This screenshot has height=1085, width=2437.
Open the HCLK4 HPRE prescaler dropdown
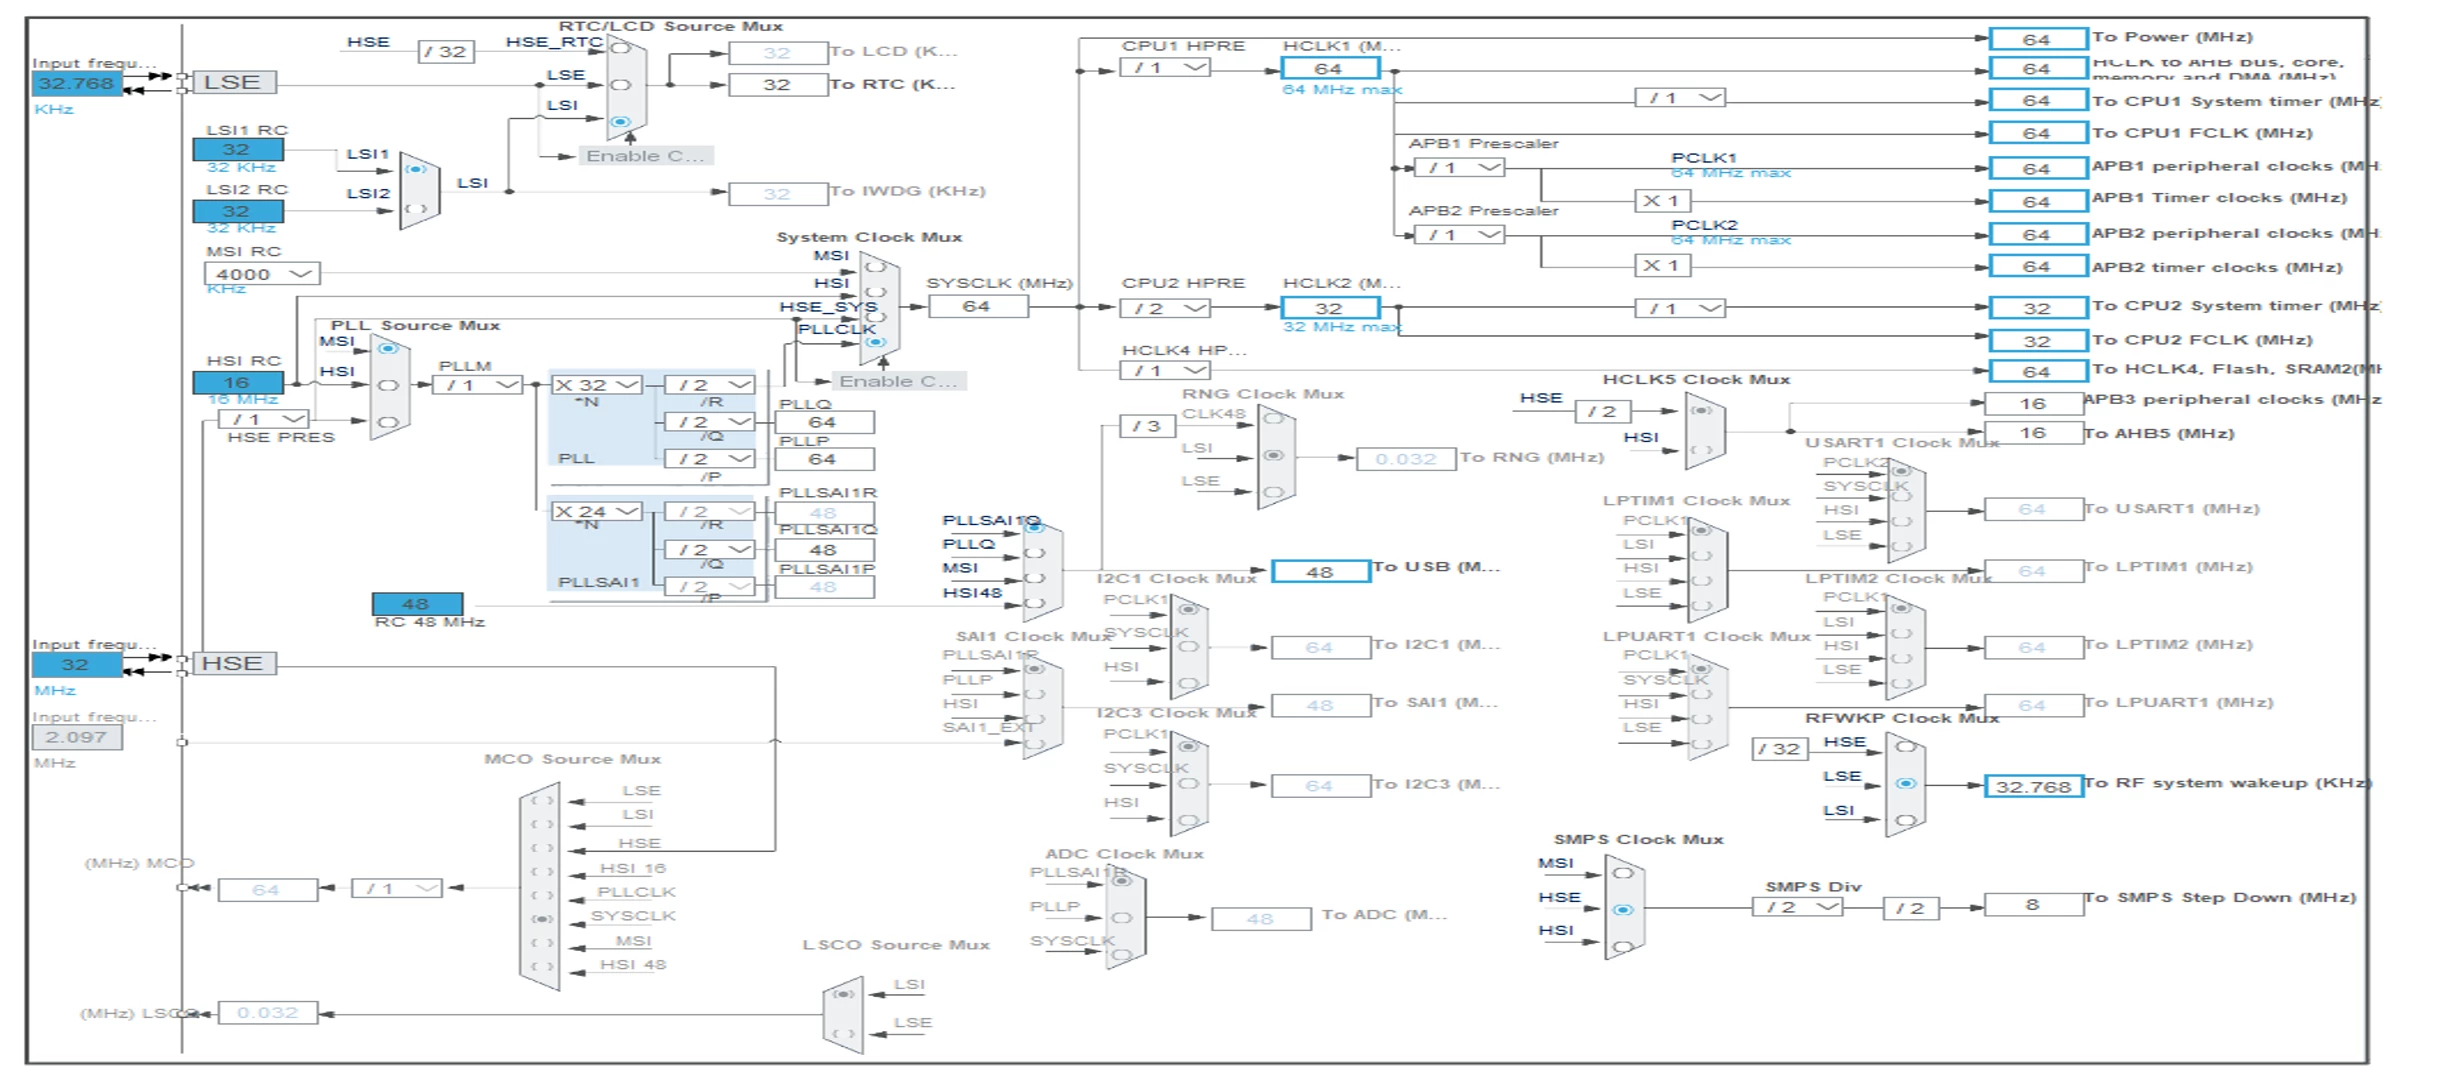click(x=1165, y=370)
